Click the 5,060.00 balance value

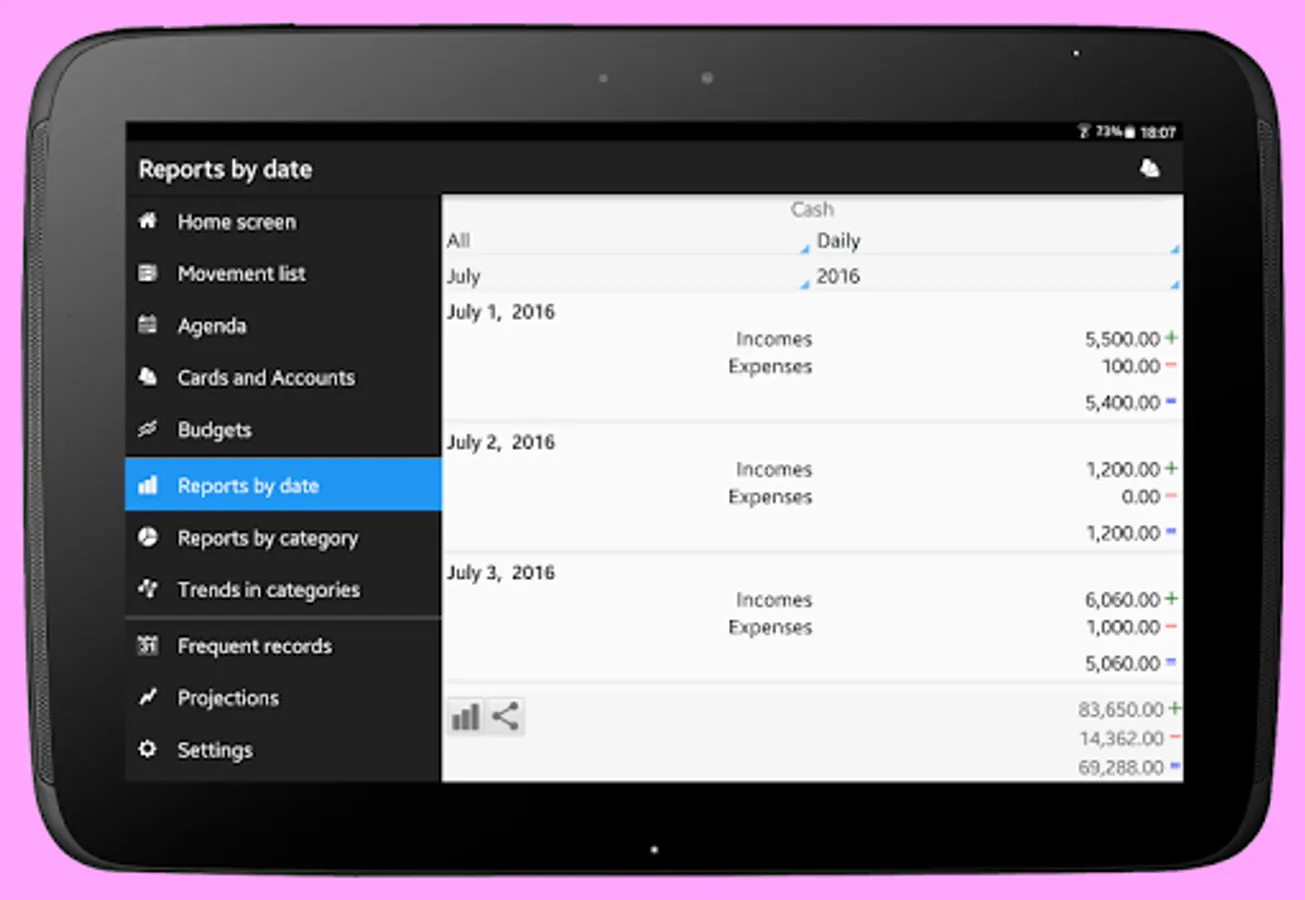click(1122, 663)
